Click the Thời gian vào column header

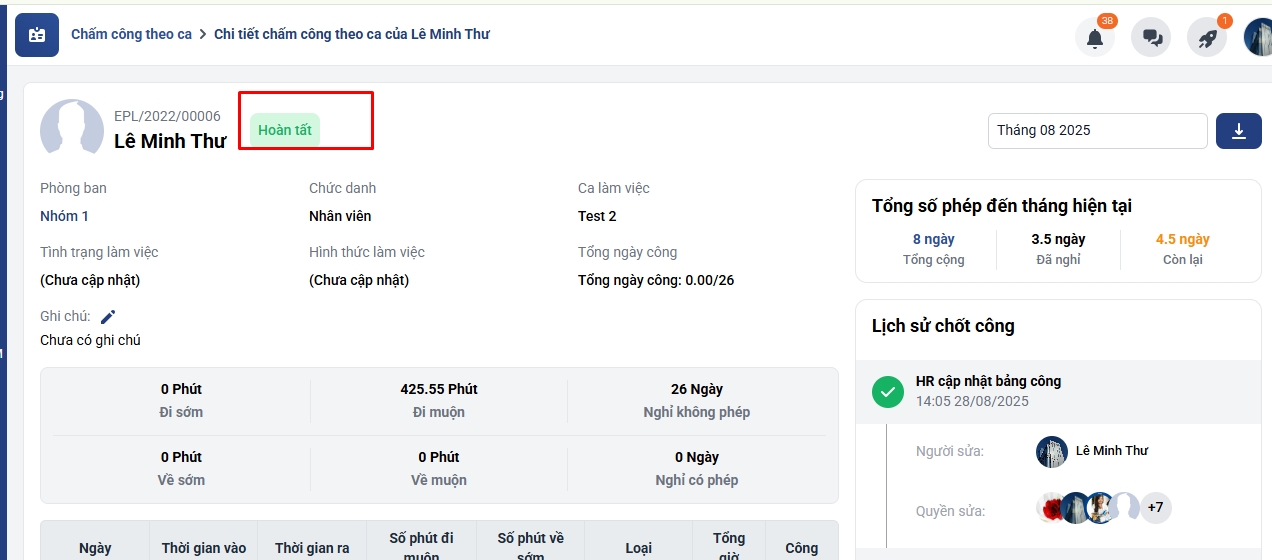pyautogui.click(x=204, y=548)
